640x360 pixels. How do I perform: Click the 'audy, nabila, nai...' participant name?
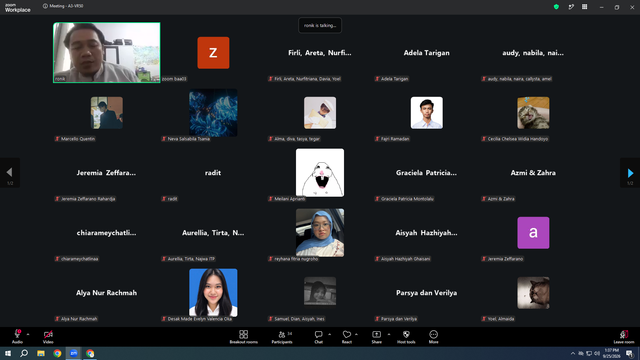click(533, 53)
